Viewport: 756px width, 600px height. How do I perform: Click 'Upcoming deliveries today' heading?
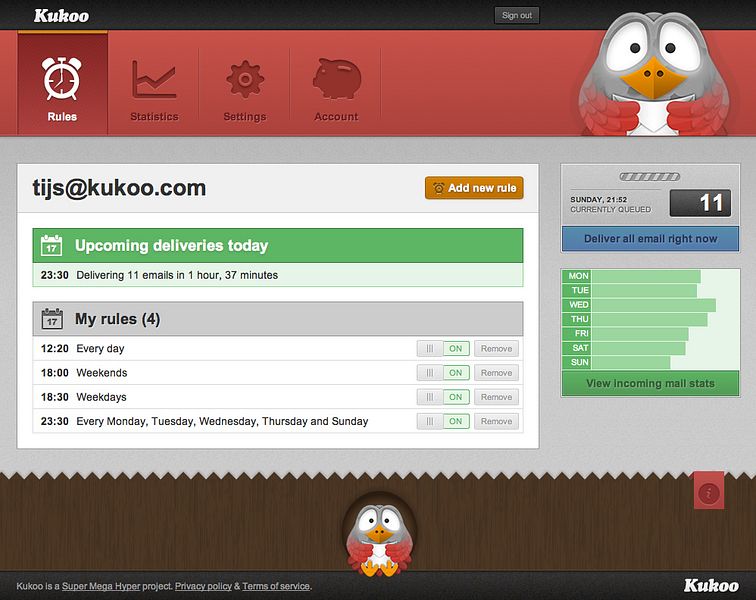click(x=171, y=245)
